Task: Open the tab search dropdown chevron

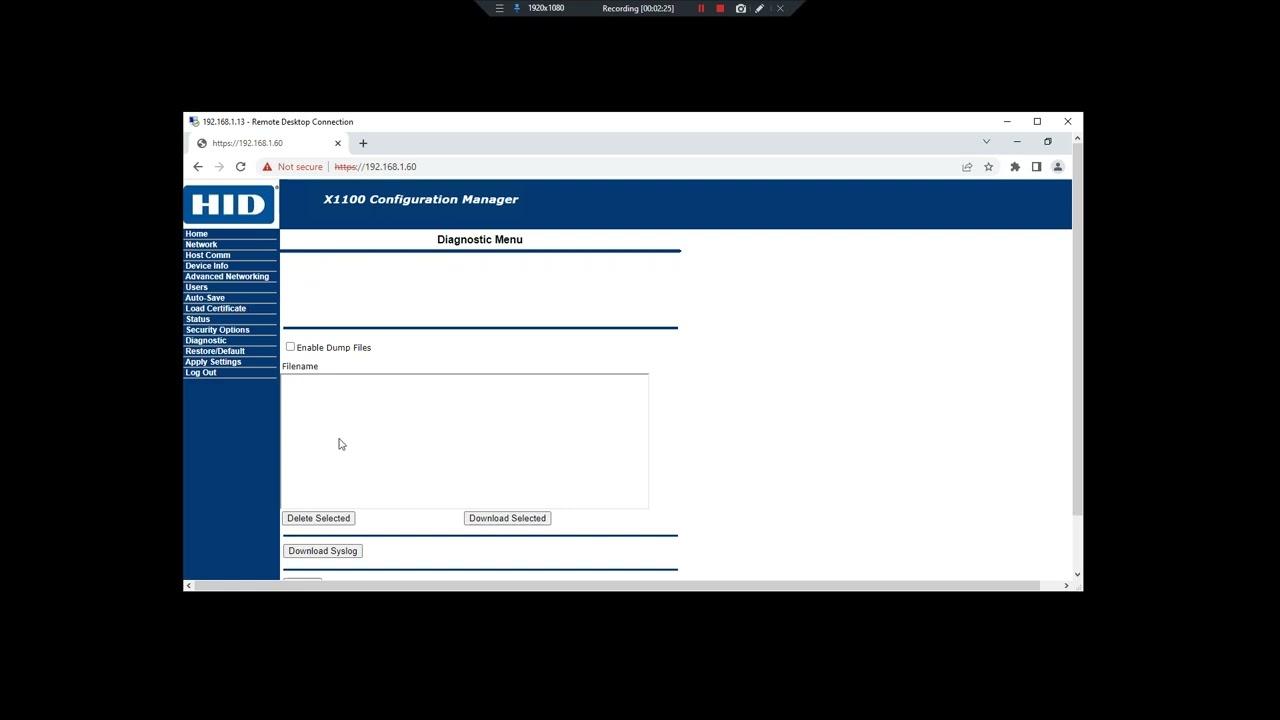Action: (986, 142)
